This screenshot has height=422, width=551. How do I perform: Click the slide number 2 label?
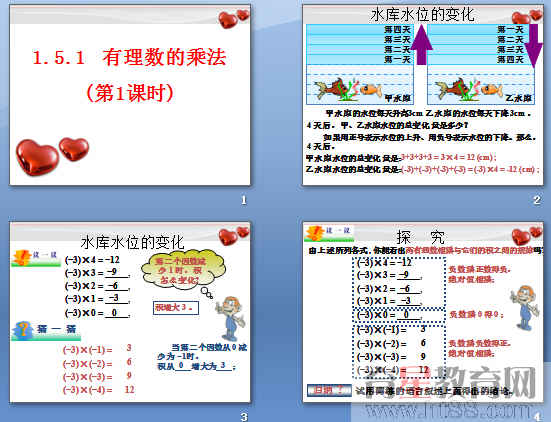536,200
